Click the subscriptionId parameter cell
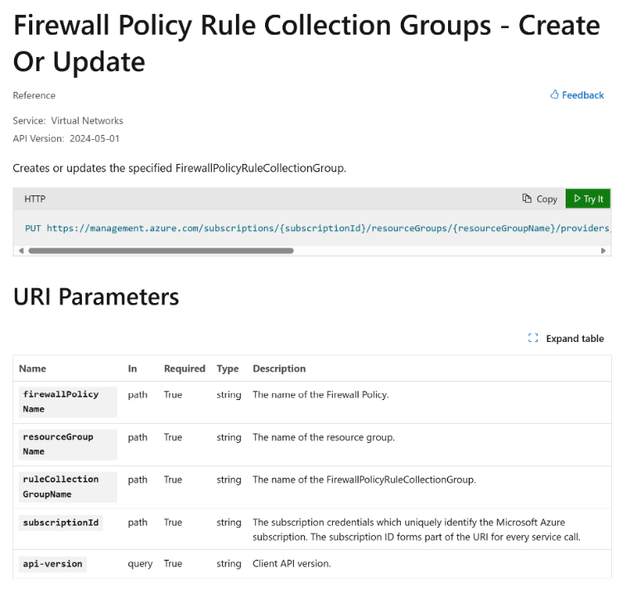 61,522
